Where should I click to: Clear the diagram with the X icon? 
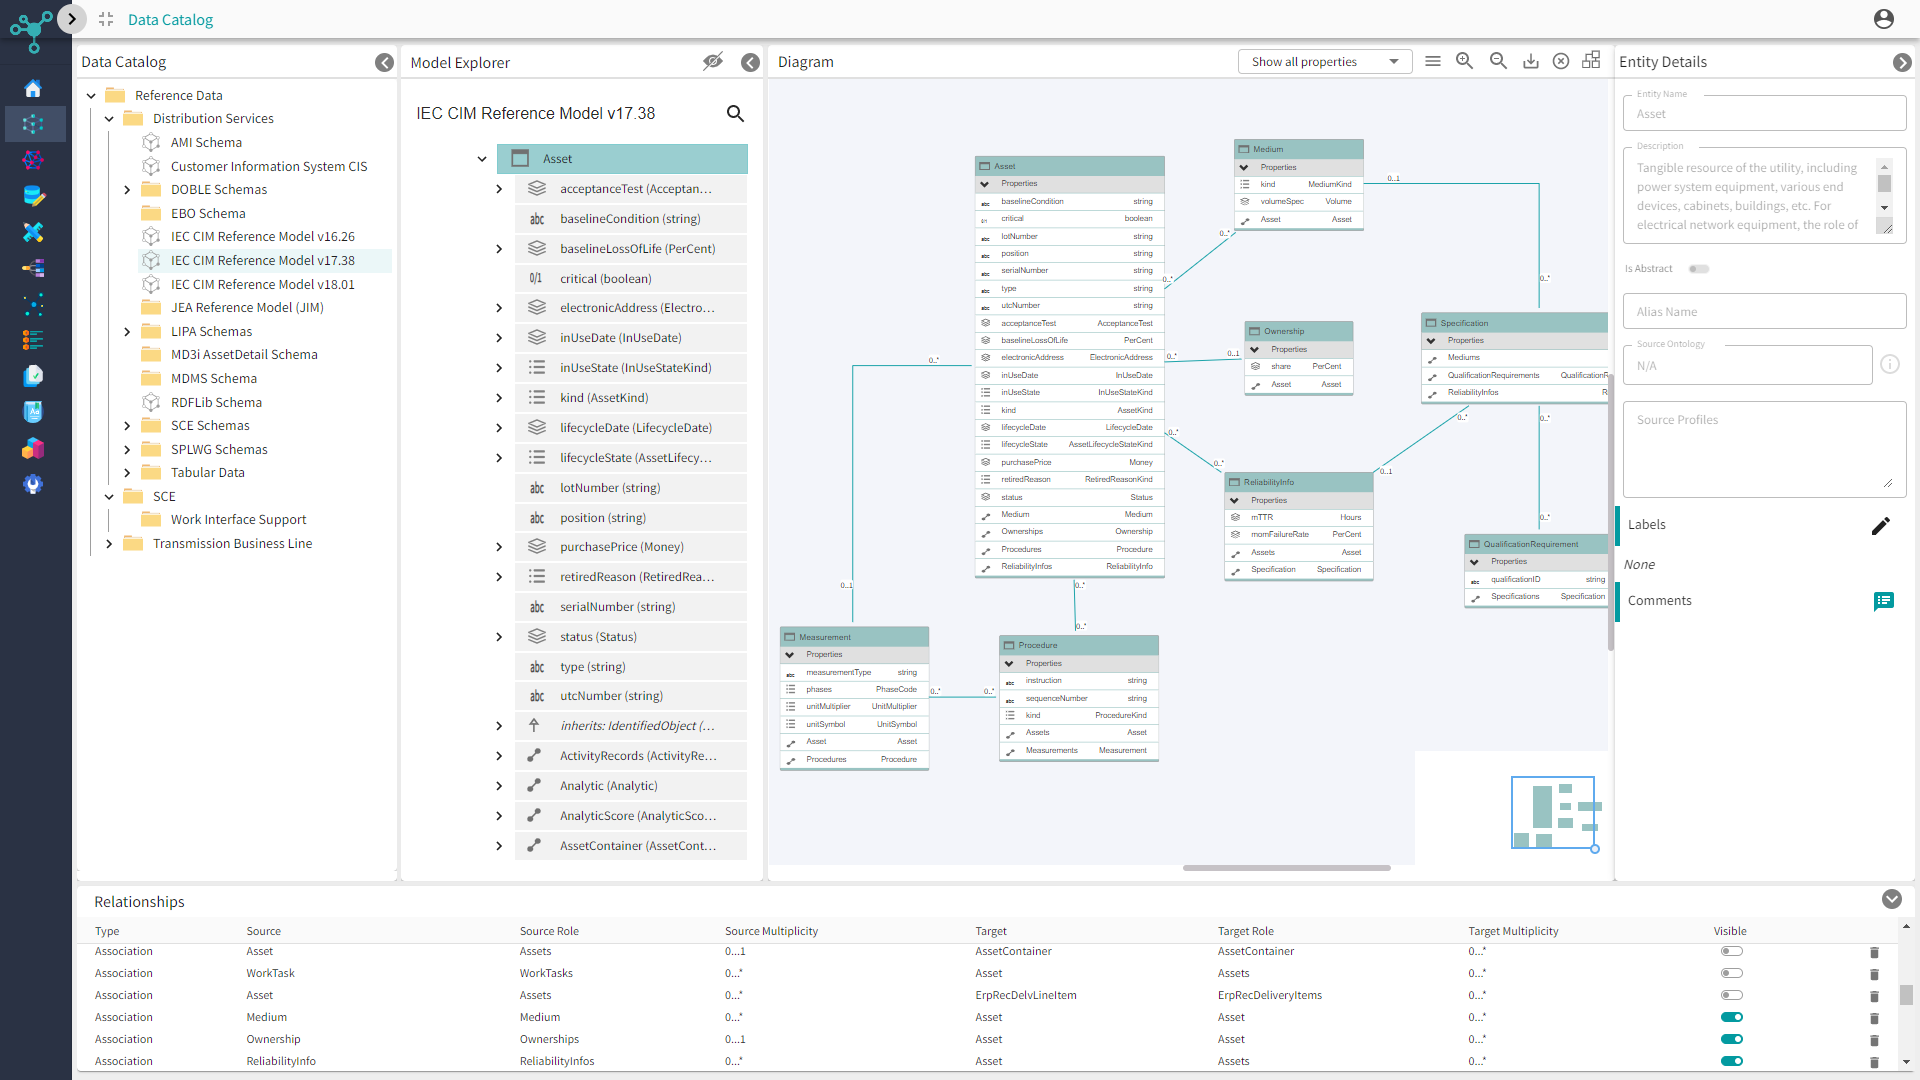tap(1560, 61)
